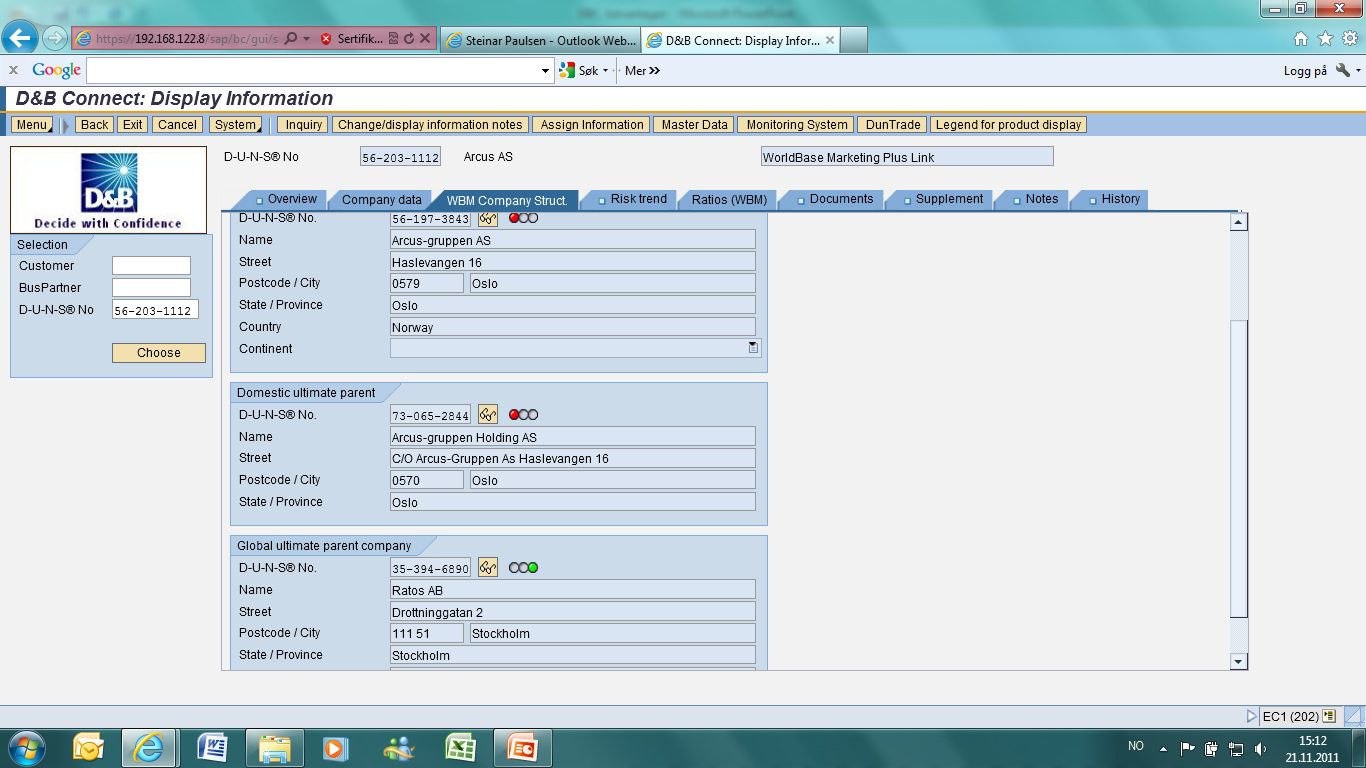Click Change/display information notes button
Image resolution: width=1366 pixels, height=768 pixels.
click(430, 125)
